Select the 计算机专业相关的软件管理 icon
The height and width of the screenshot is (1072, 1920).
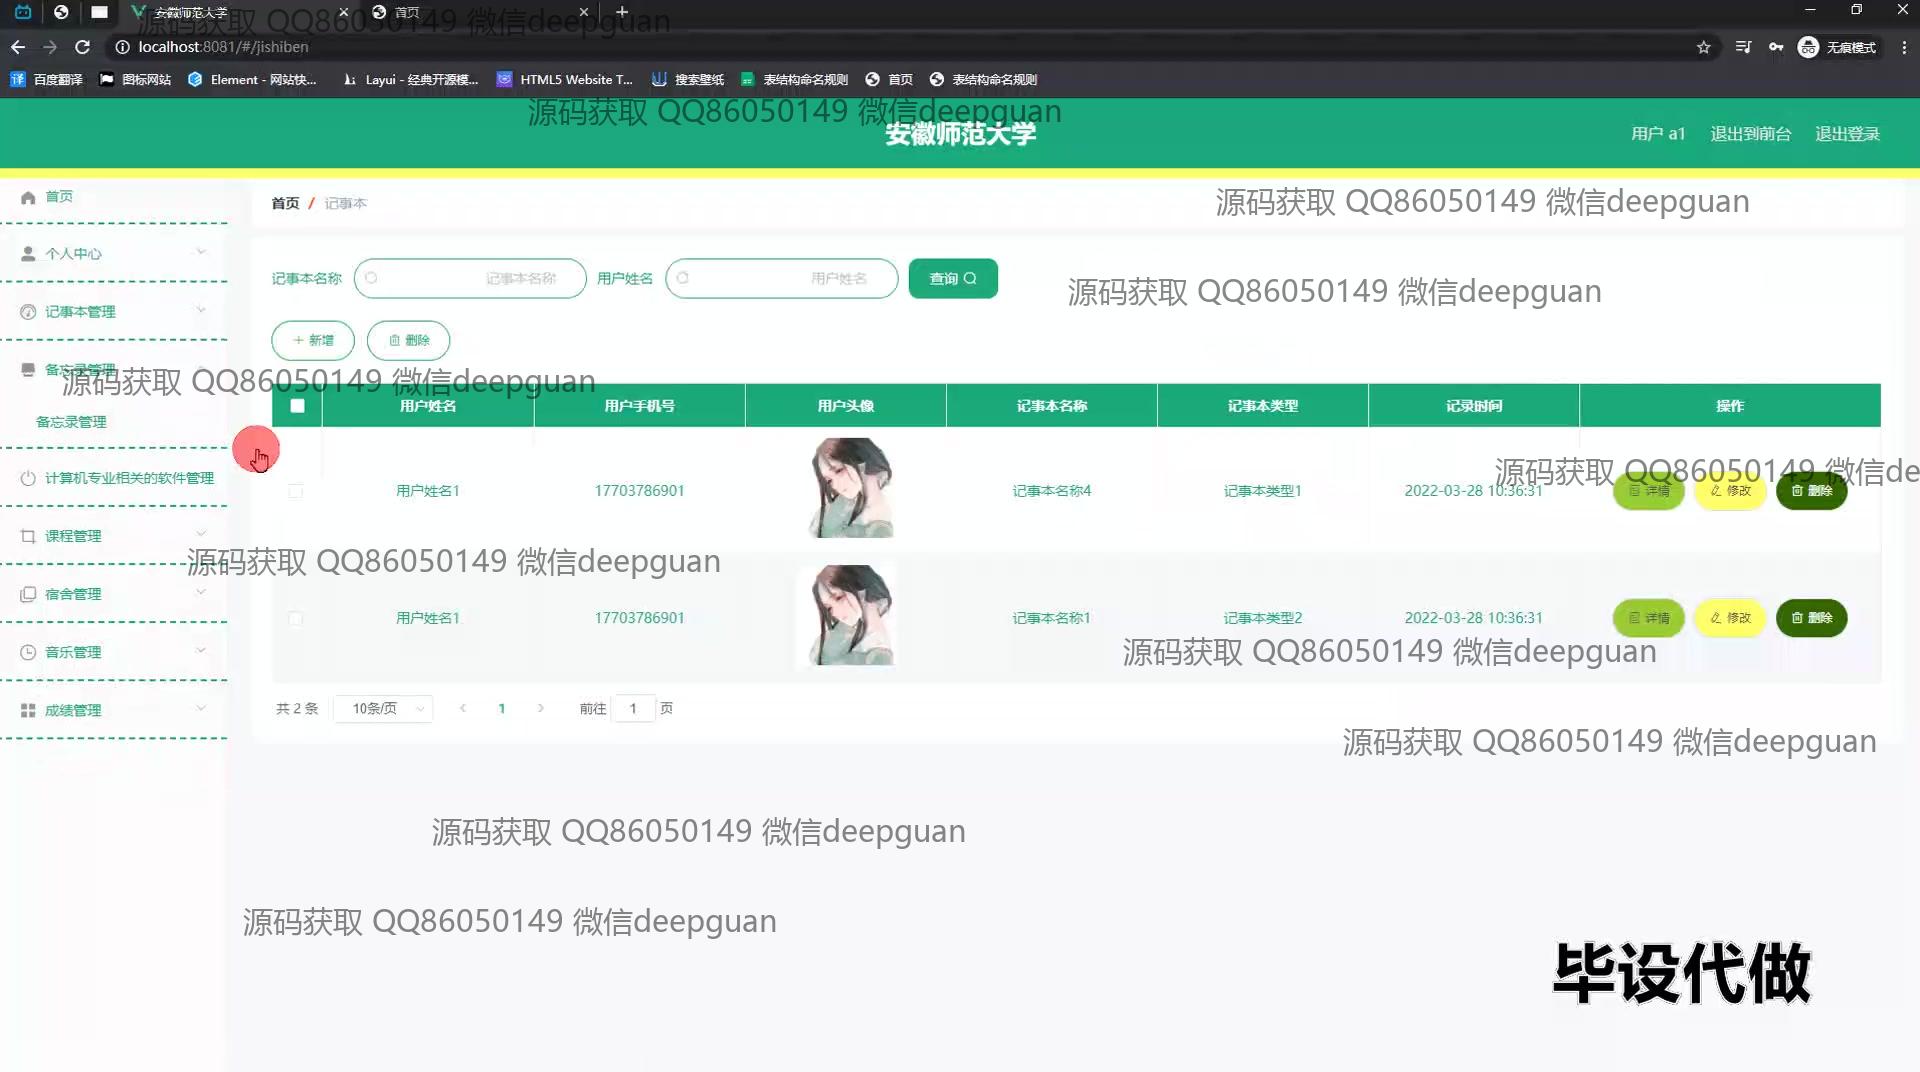(x=27, y=477)
